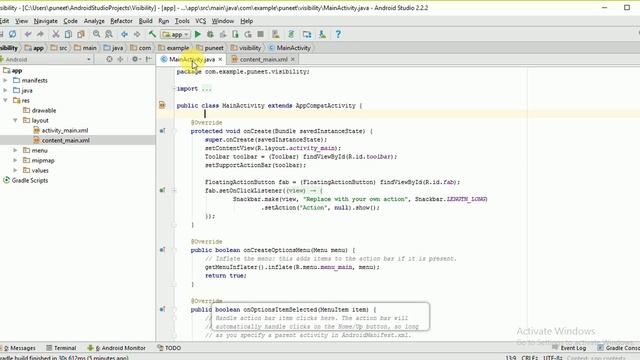
Task: Click the 13:9 cursor position indicator
Action: (511, 358)
